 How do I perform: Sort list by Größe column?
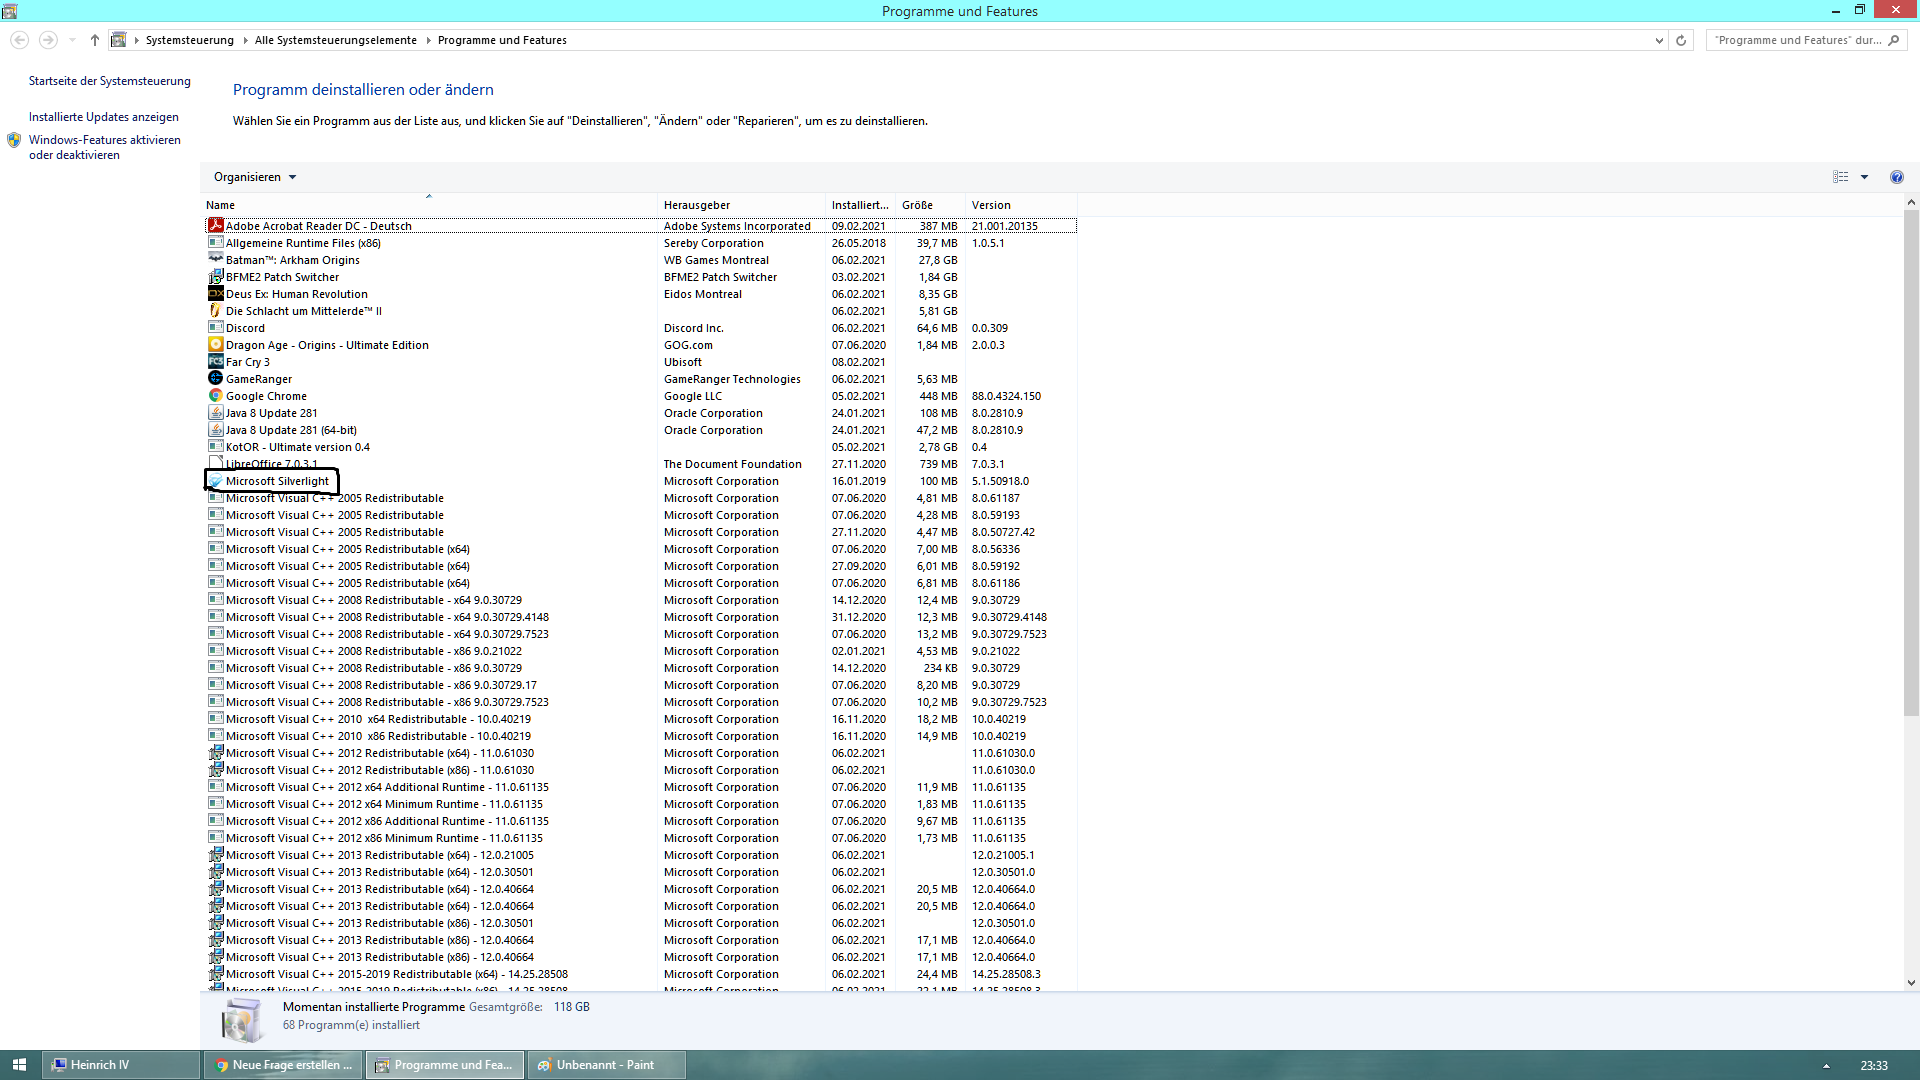(917, 205)
